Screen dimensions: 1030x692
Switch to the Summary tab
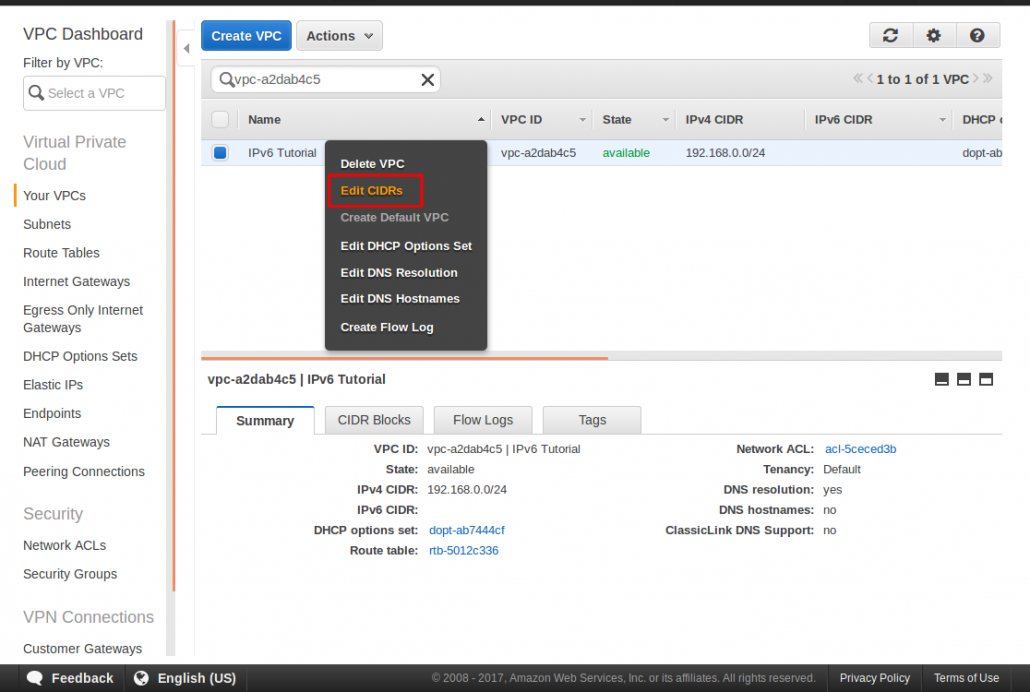pos(265,421)
